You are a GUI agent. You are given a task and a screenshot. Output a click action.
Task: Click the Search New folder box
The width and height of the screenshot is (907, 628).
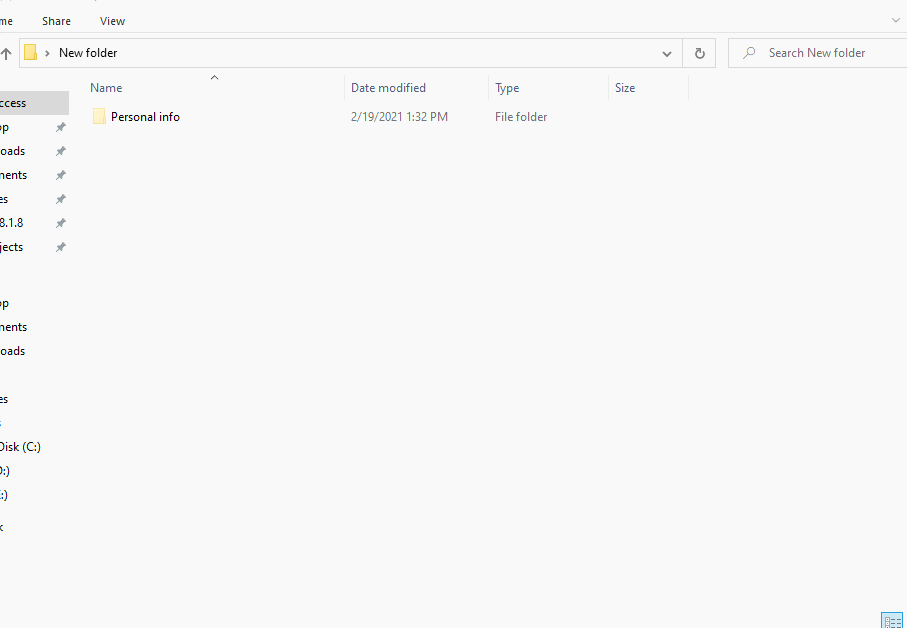(x=818, y=53)
